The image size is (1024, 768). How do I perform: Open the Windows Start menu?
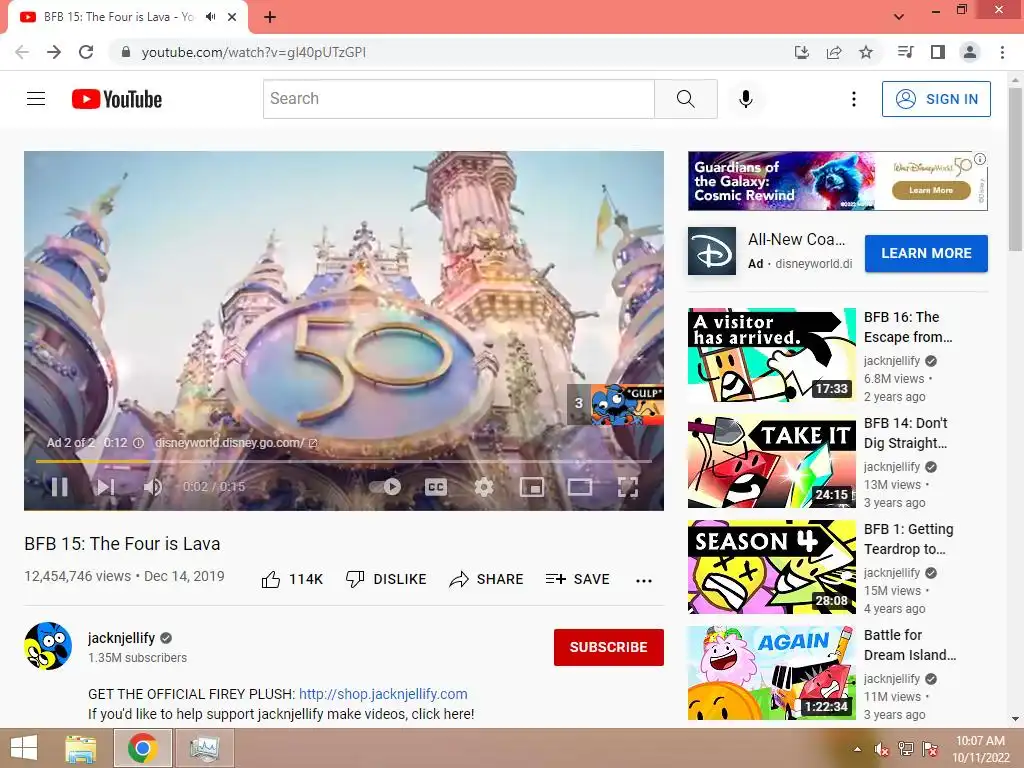24,748
